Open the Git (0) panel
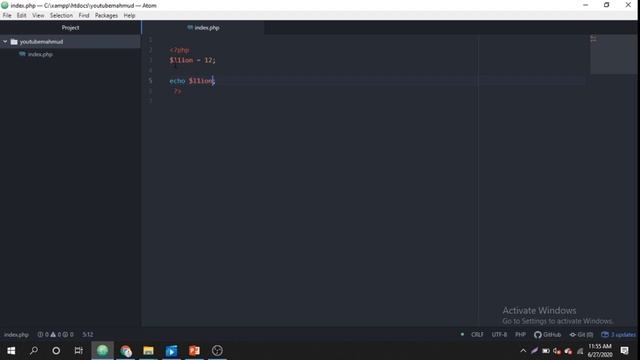Image resolution: width=640 pixels, height=360 pixels. 581,335
